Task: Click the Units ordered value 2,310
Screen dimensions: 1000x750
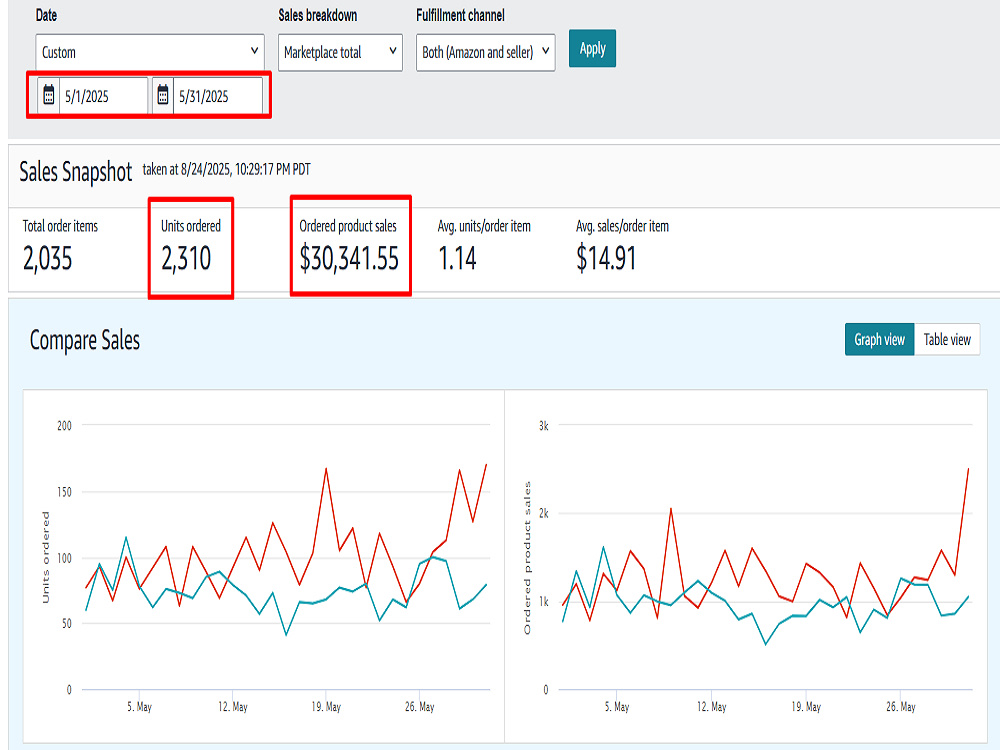Action: 186,258
